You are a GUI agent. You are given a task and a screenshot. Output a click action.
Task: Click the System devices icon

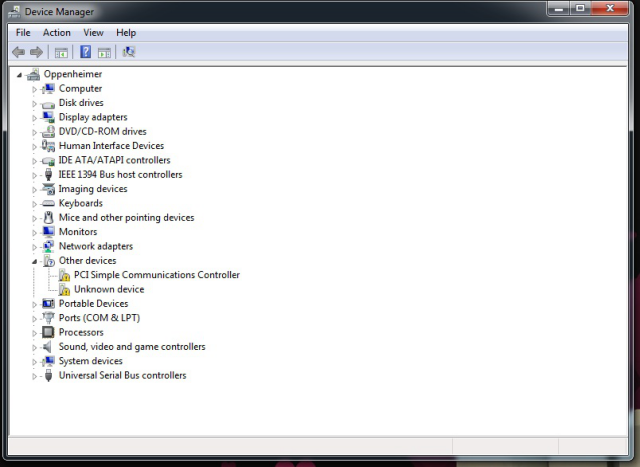point(48,361)
